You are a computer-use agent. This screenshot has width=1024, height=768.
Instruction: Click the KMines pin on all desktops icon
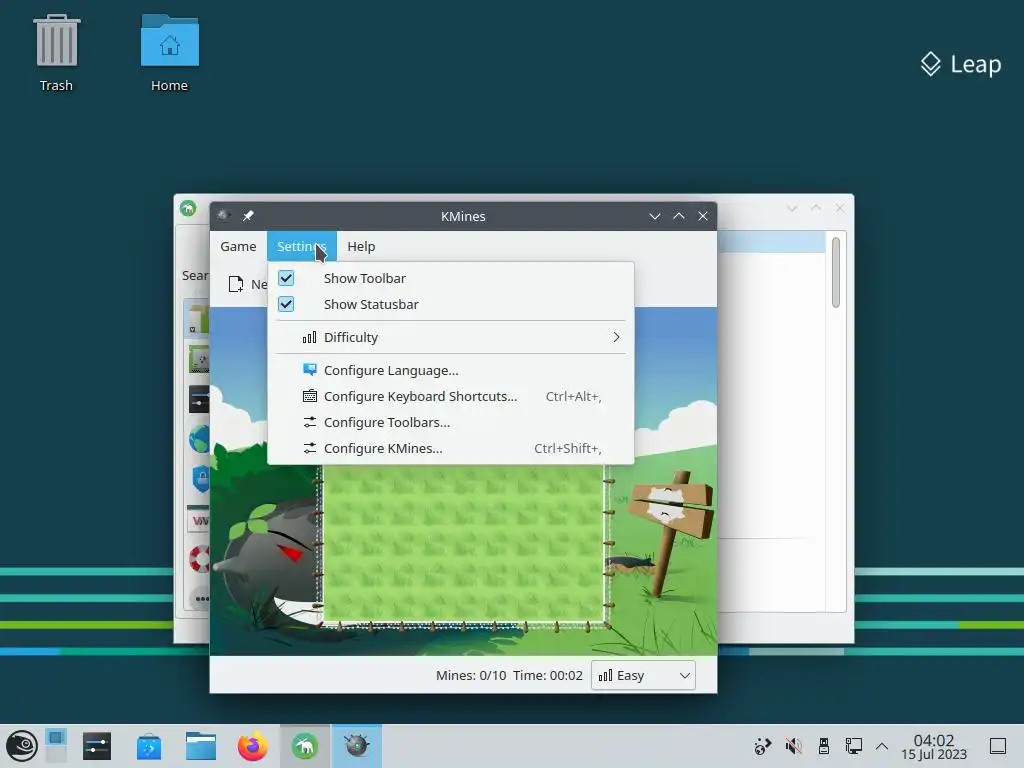pyautogui.click(x=248, y=216)
